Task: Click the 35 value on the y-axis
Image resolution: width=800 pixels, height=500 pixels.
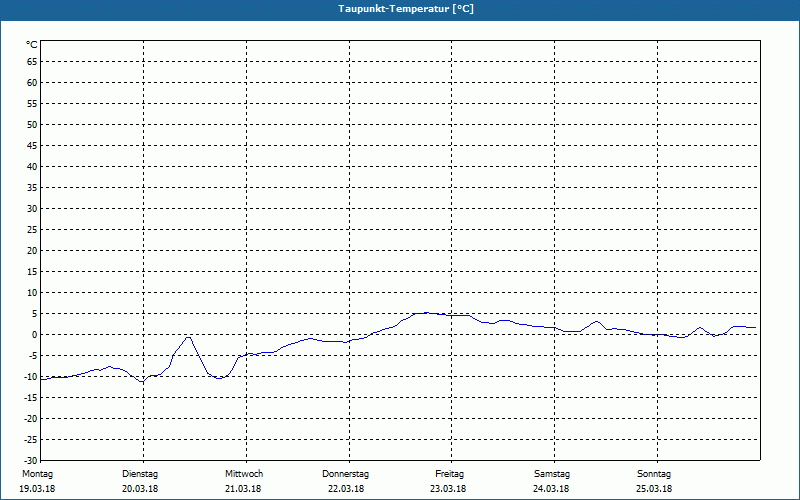Action: click(32, 188)
